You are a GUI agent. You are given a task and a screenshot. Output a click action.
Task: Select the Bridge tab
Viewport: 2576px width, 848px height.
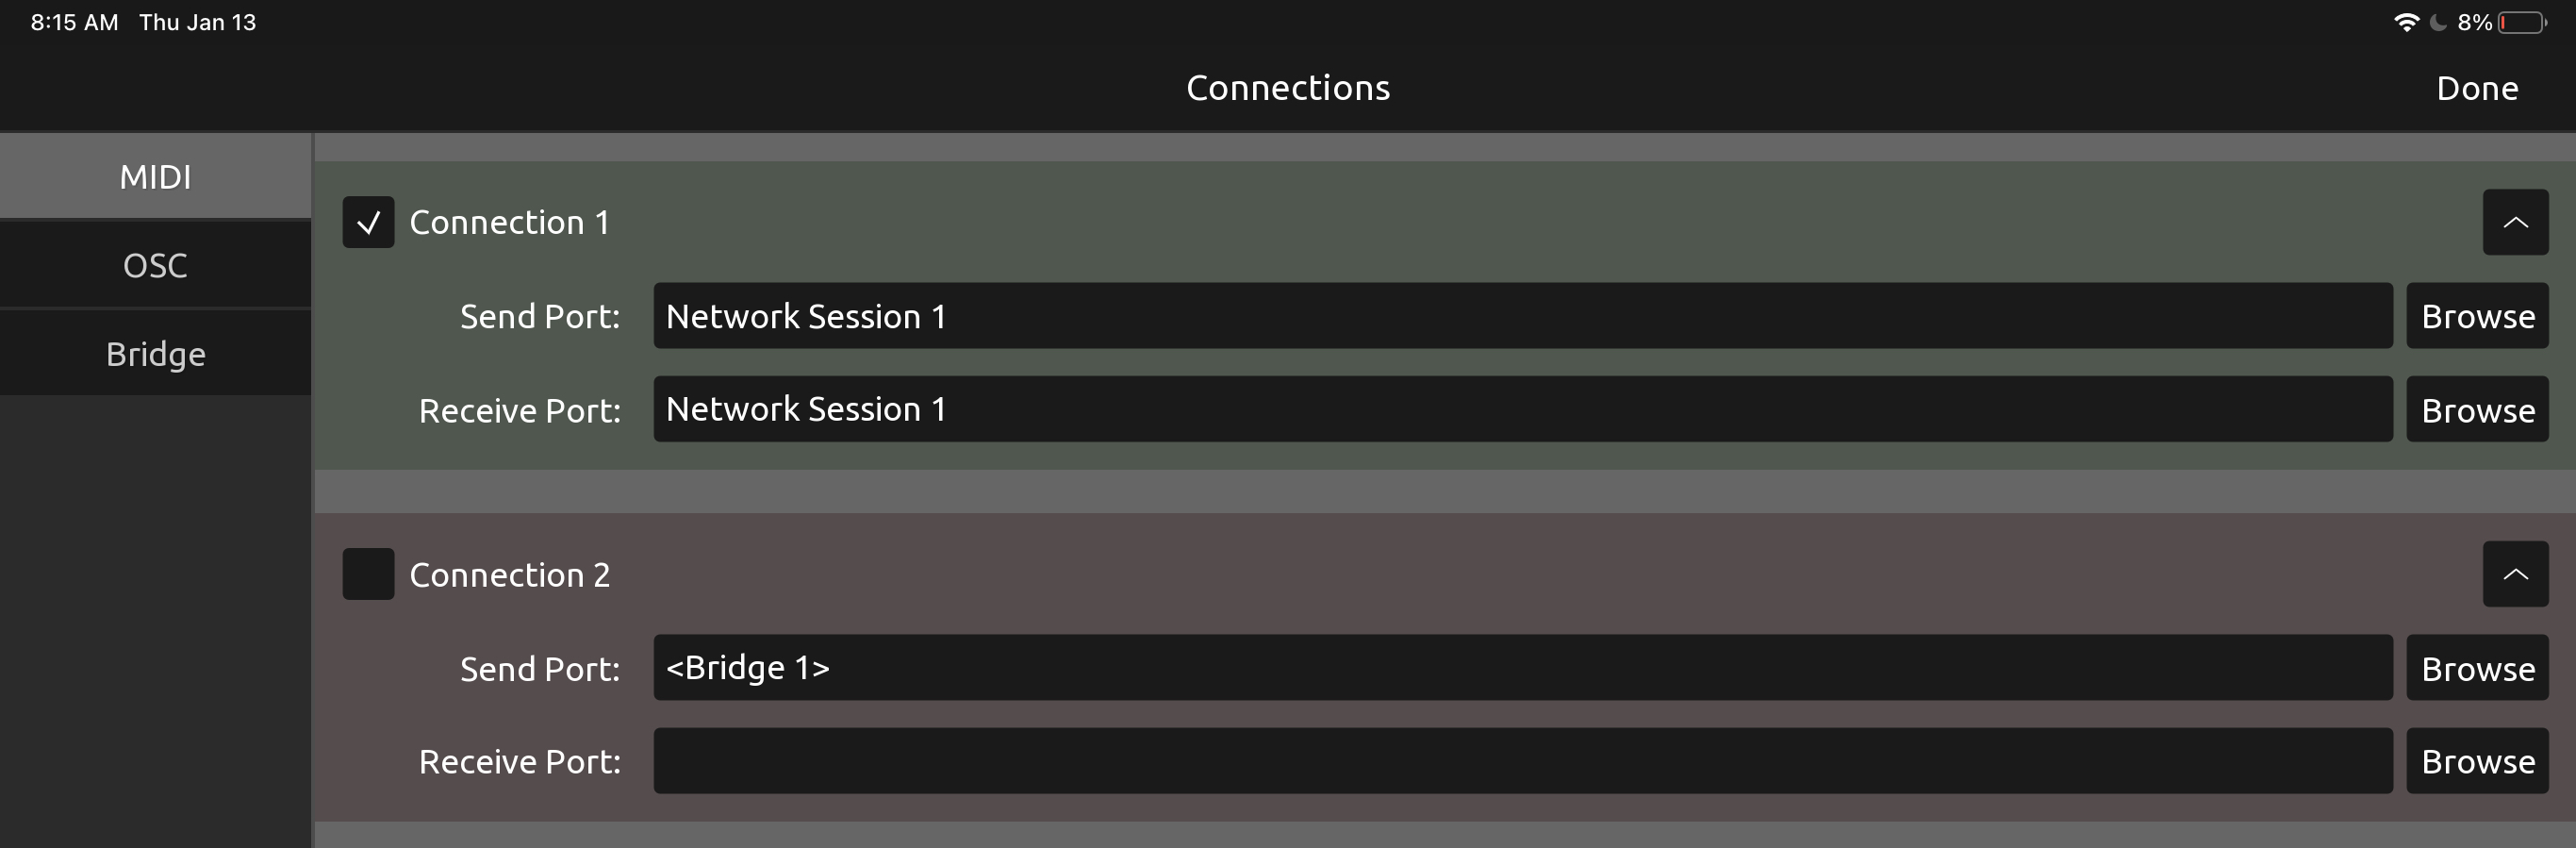point(155,354)
